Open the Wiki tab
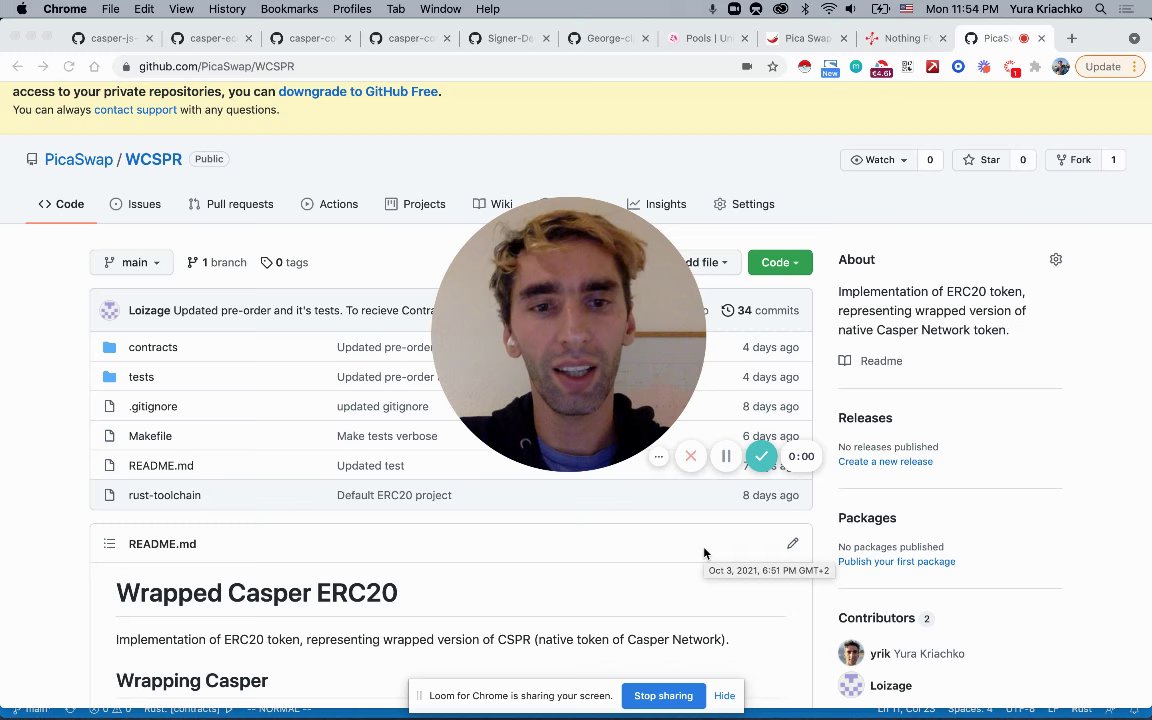 493,204
